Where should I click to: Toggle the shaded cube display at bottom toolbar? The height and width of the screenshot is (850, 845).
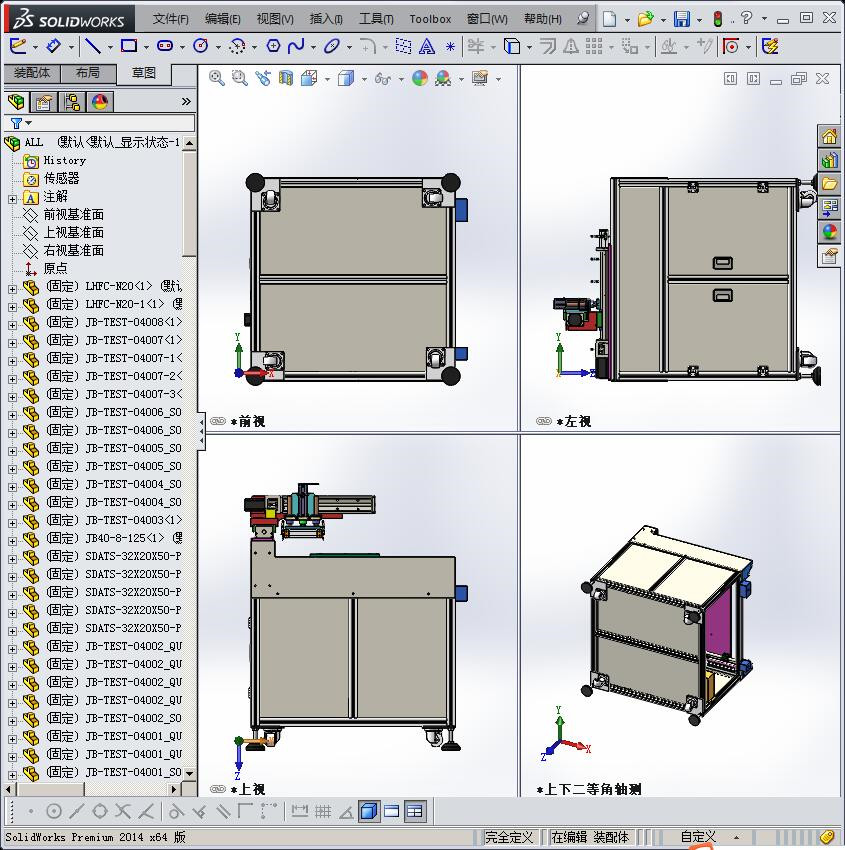pos(369,811)
